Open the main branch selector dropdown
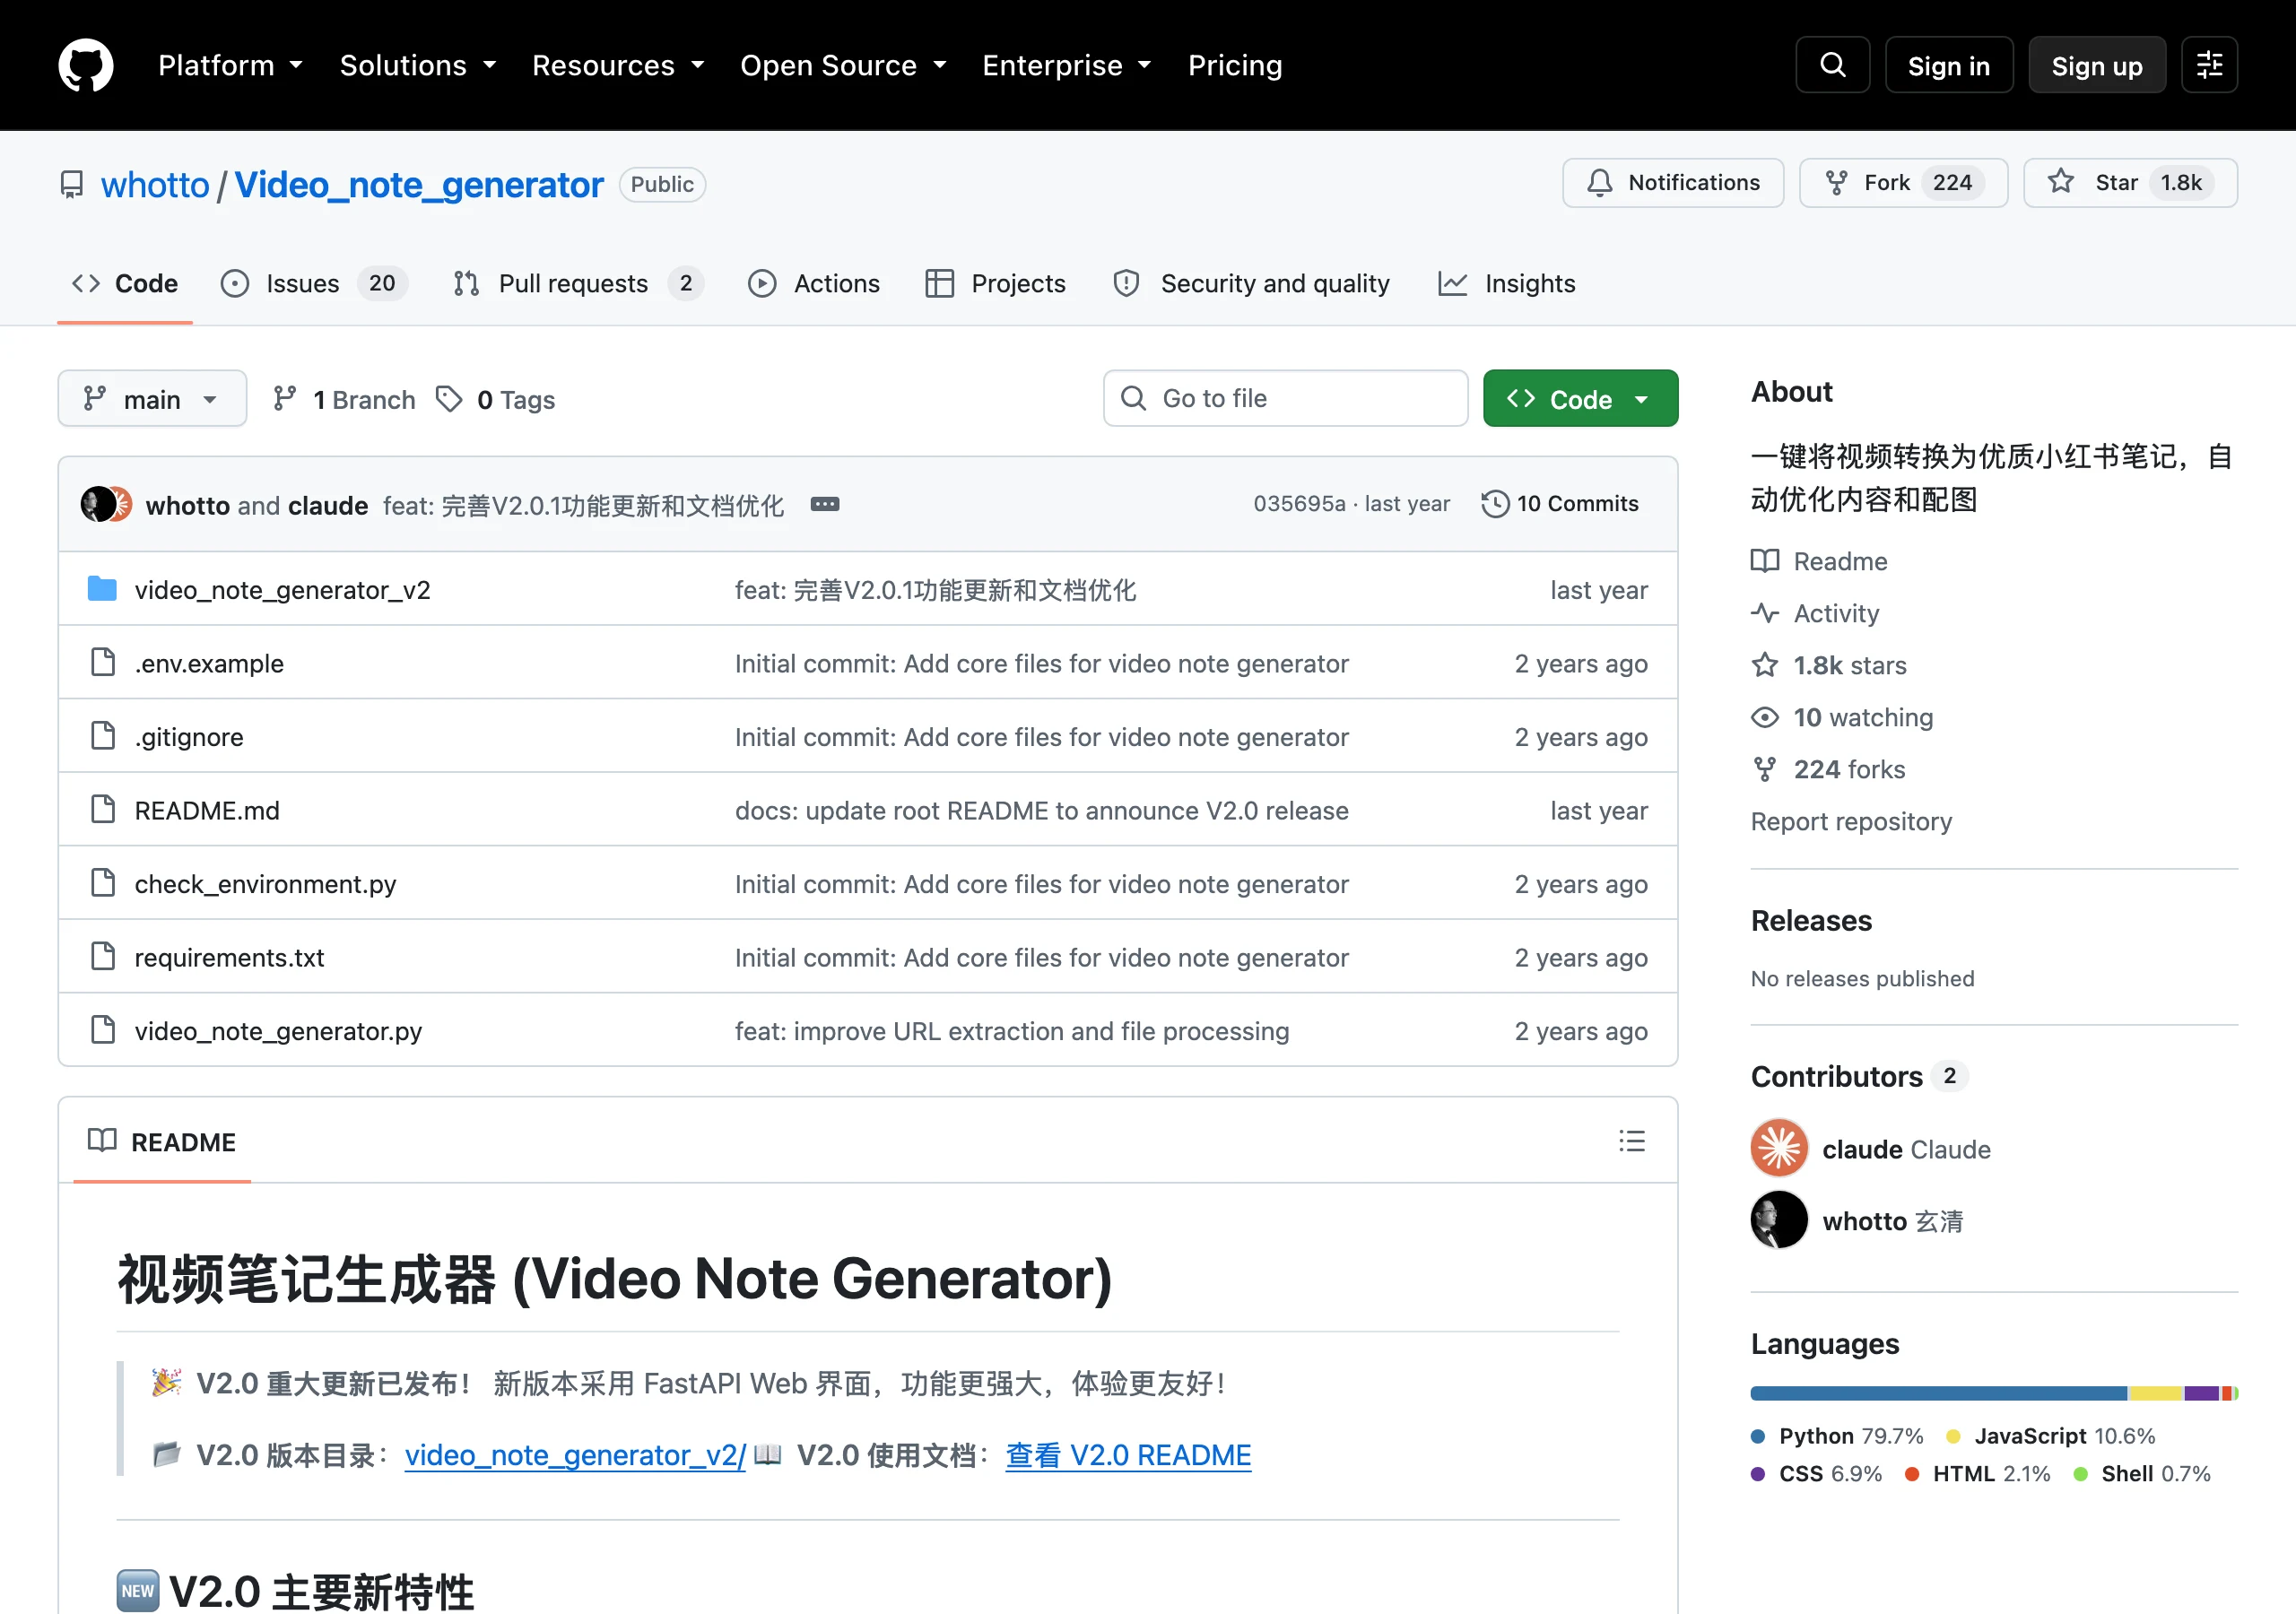Image resolution: width=2296 pixels, height=1614 pixels. click(x=152, y=399)
